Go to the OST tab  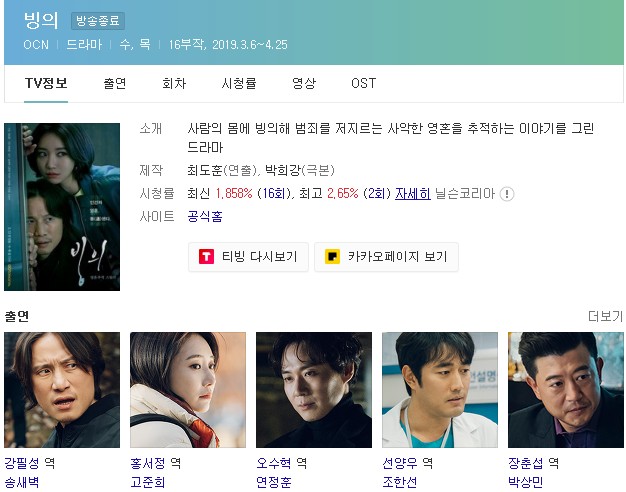pyautogui.click(x=363, y=83)
